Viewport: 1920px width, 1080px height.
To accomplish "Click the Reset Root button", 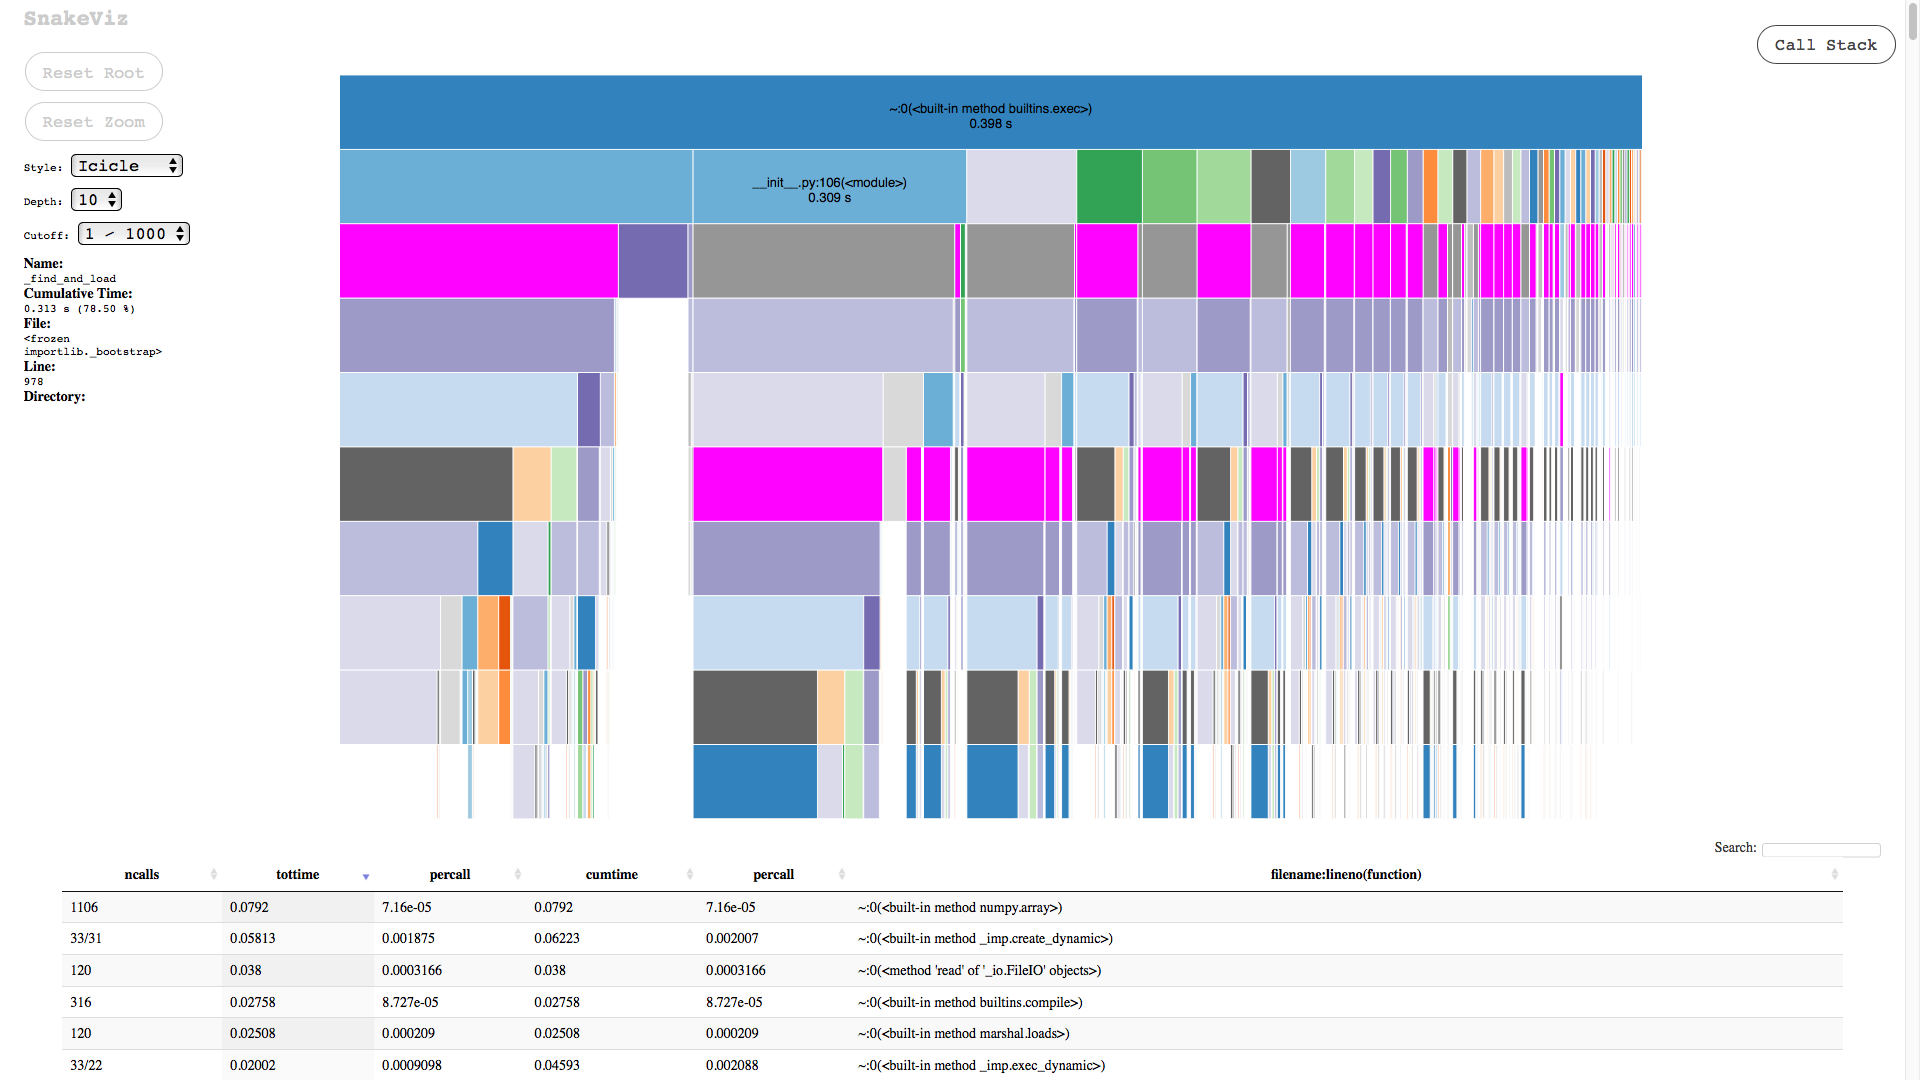I will pos(93,71).
